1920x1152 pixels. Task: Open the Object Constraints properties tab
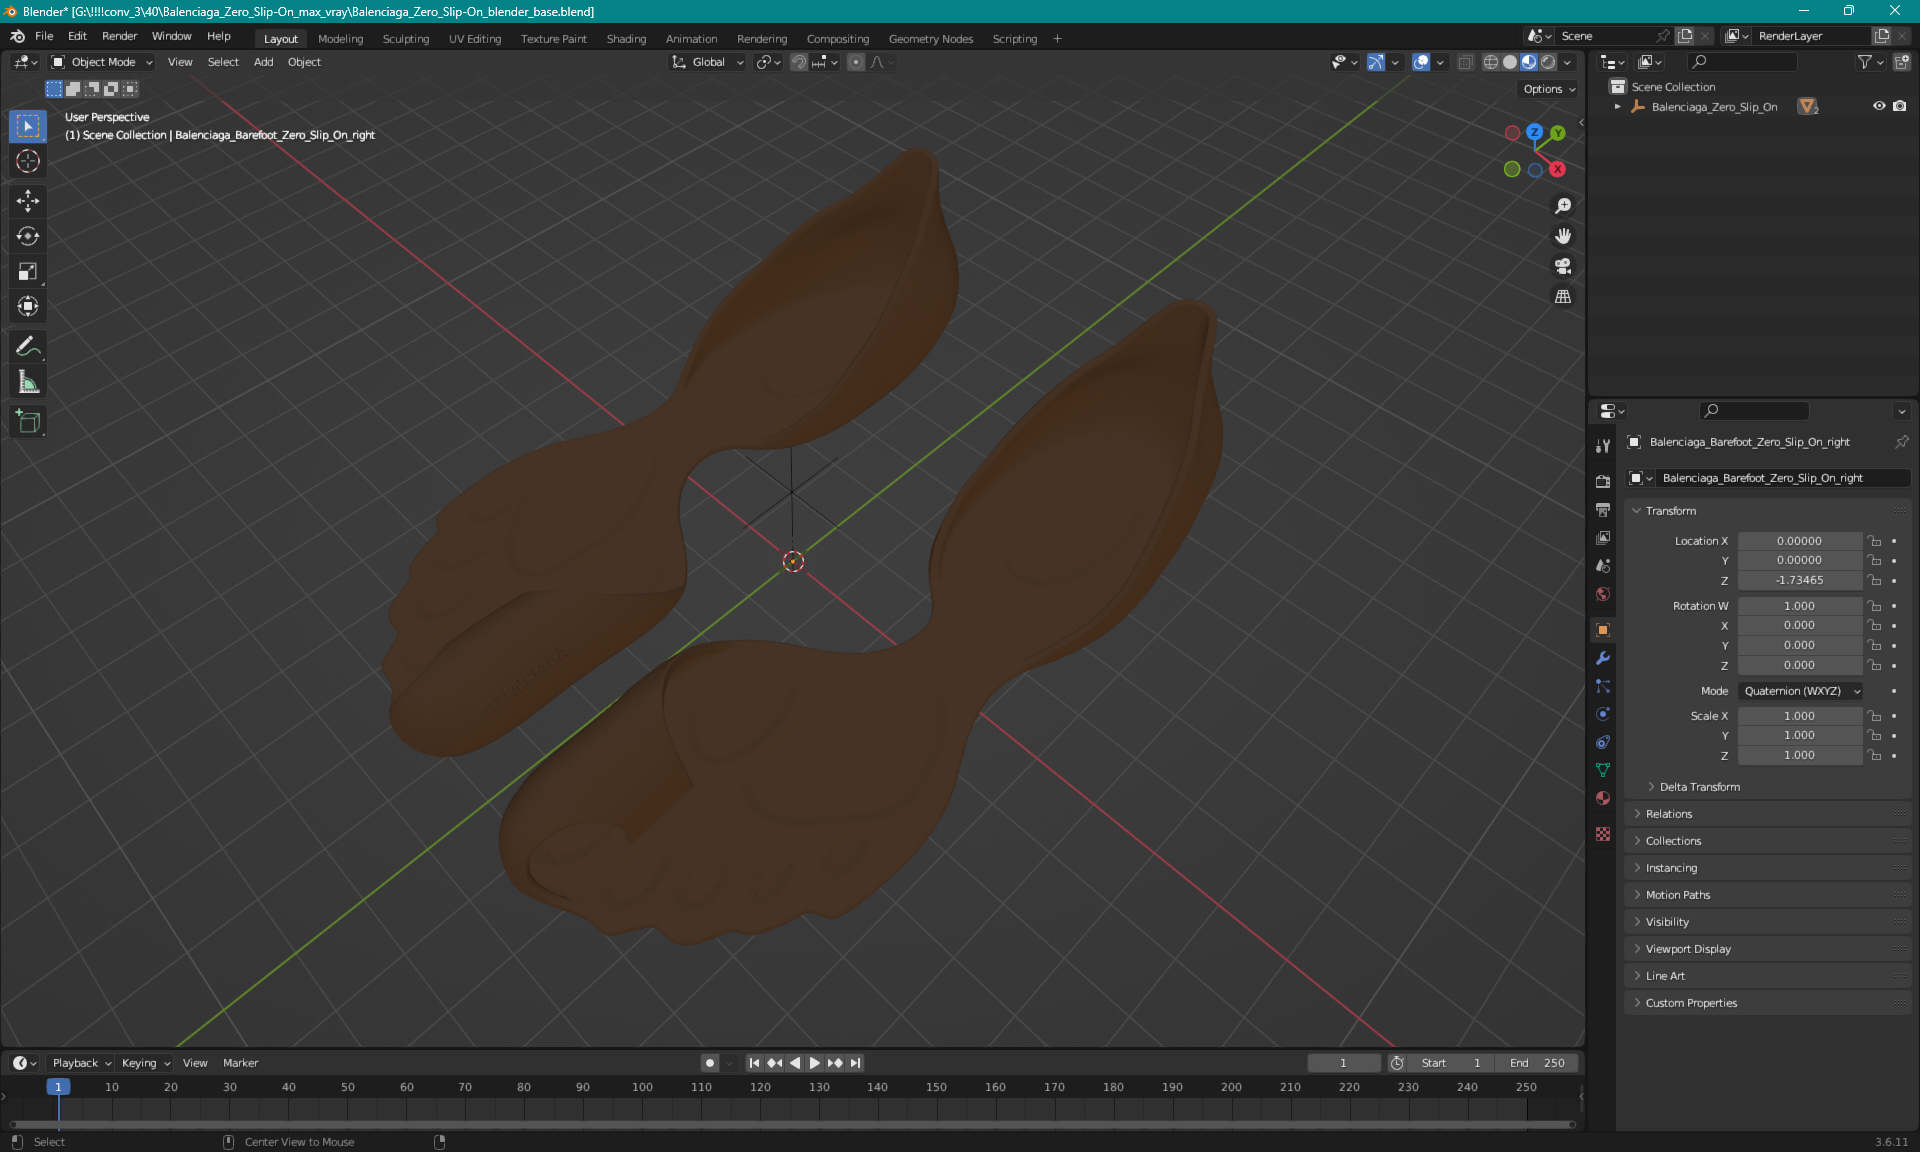[x=1603, y=742]
